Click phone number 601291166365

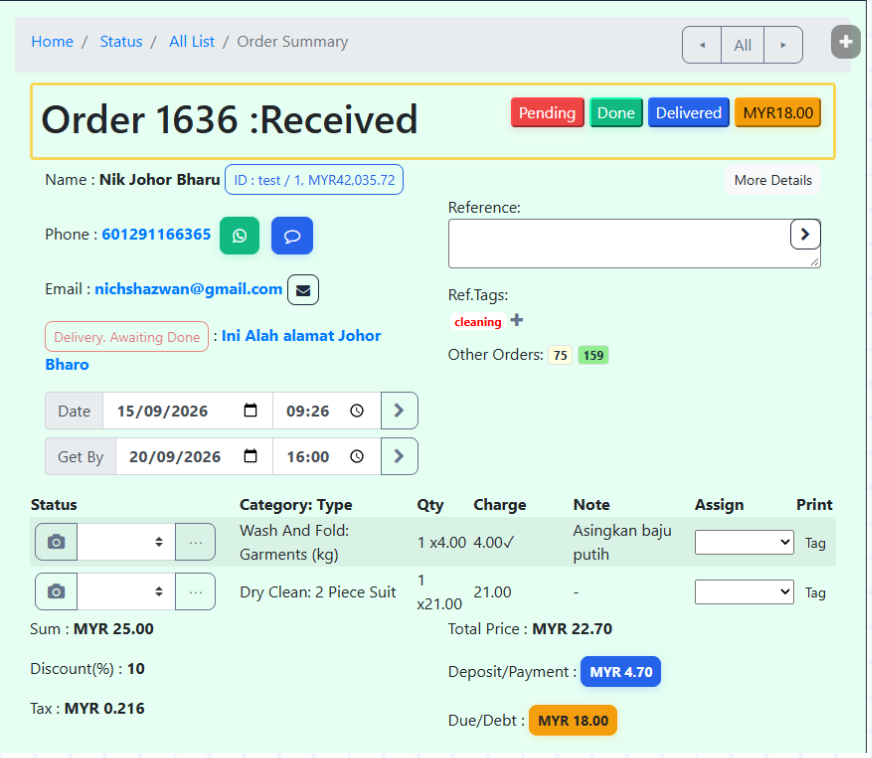click(x=156, y=234)
